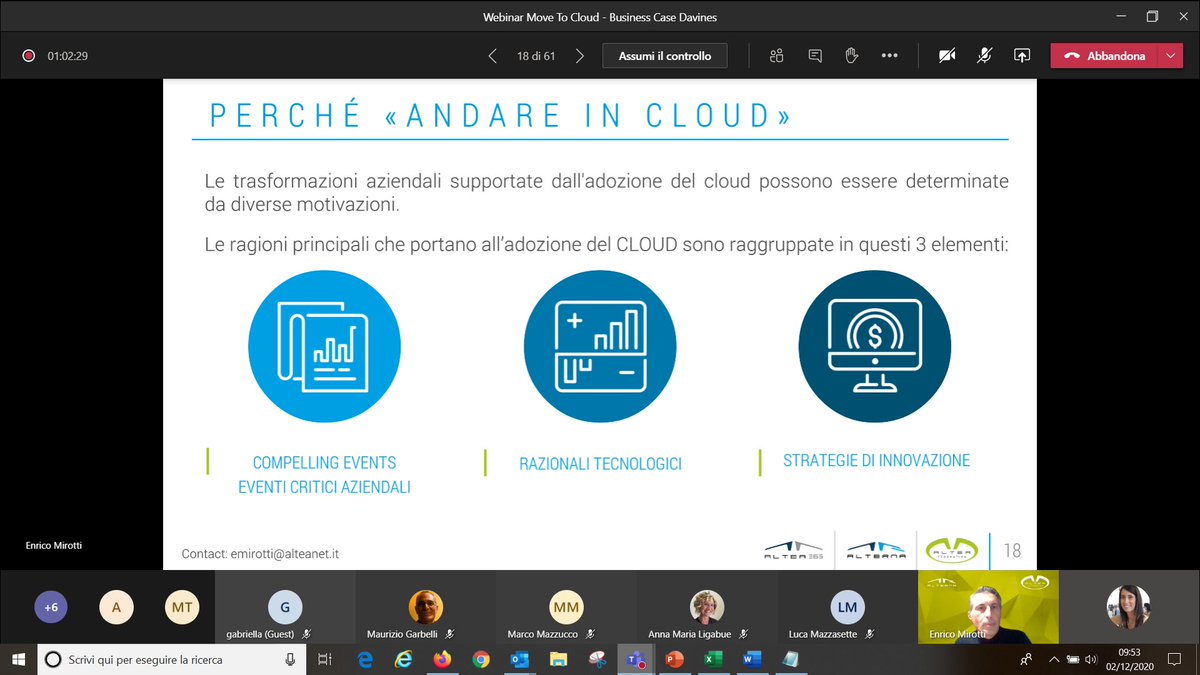Open the participants panel

tap(776, 55)
